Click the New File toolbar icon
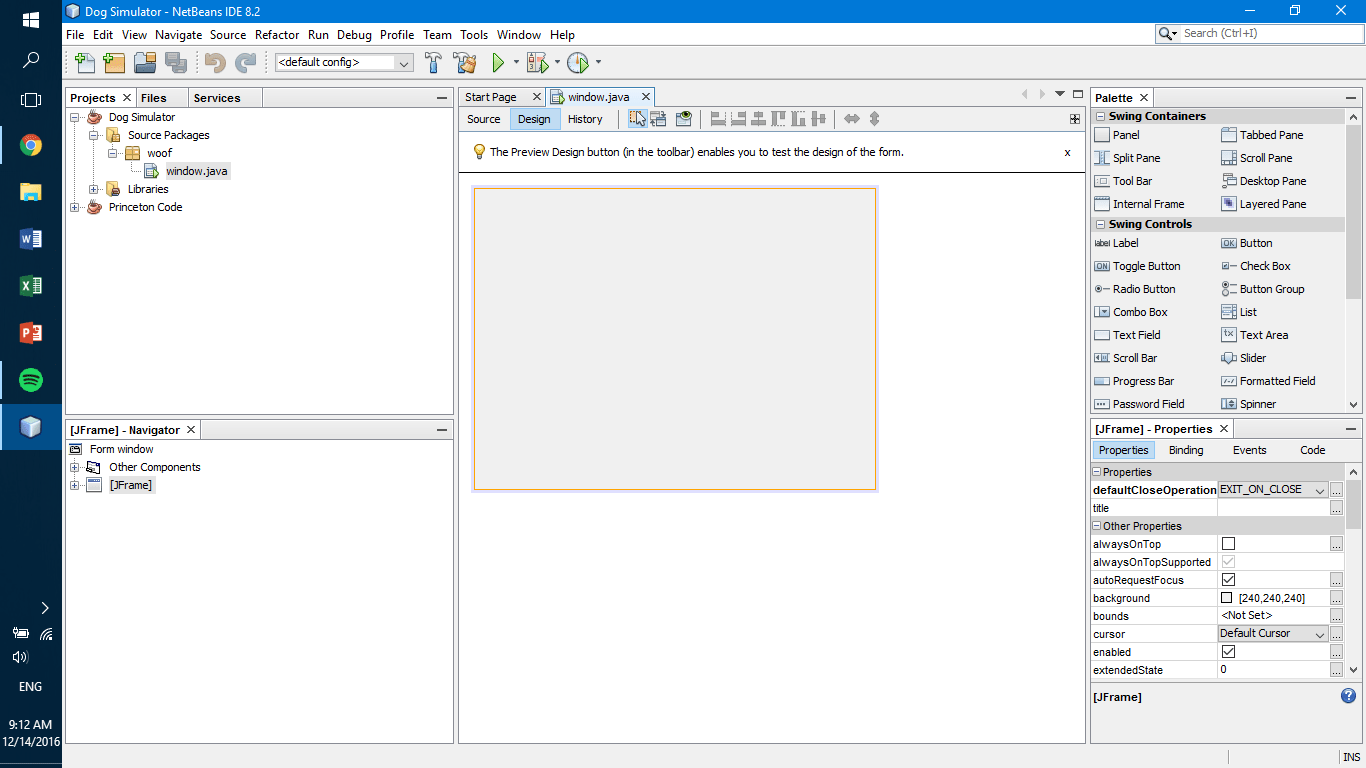1366x768 pixels. click(x=85, y=63)
